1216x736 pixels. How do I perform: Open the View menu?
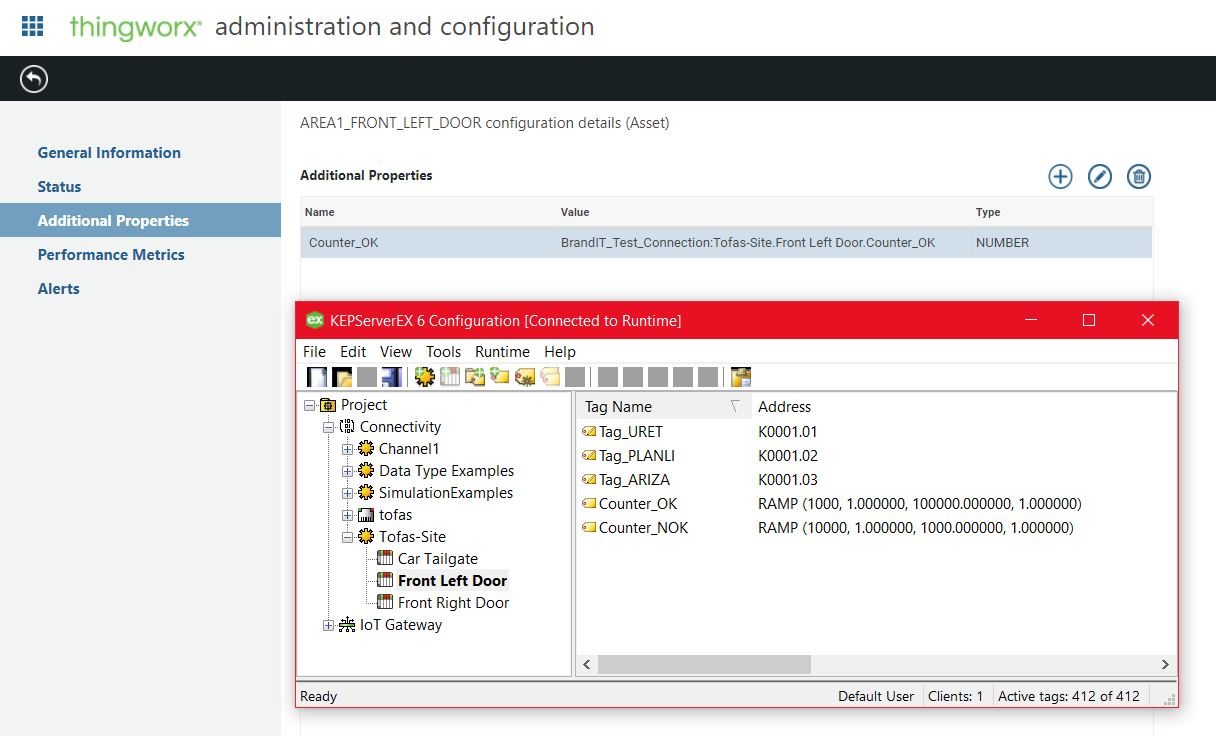tap(396, 352)
